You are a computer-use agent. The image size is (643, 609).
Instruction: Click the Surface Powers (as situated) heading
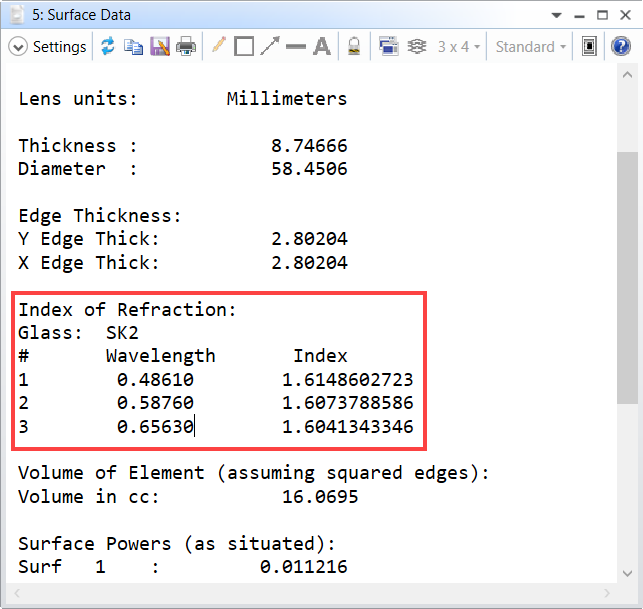point(177,544)
